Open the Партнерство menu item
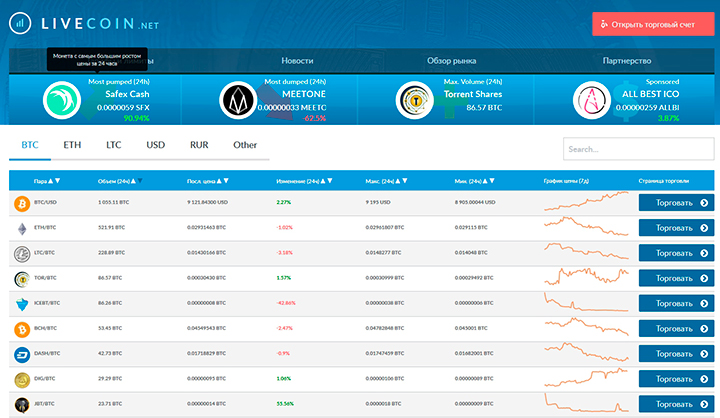The width and height of the screenshot is (720, 418). (x=627, y=61)
